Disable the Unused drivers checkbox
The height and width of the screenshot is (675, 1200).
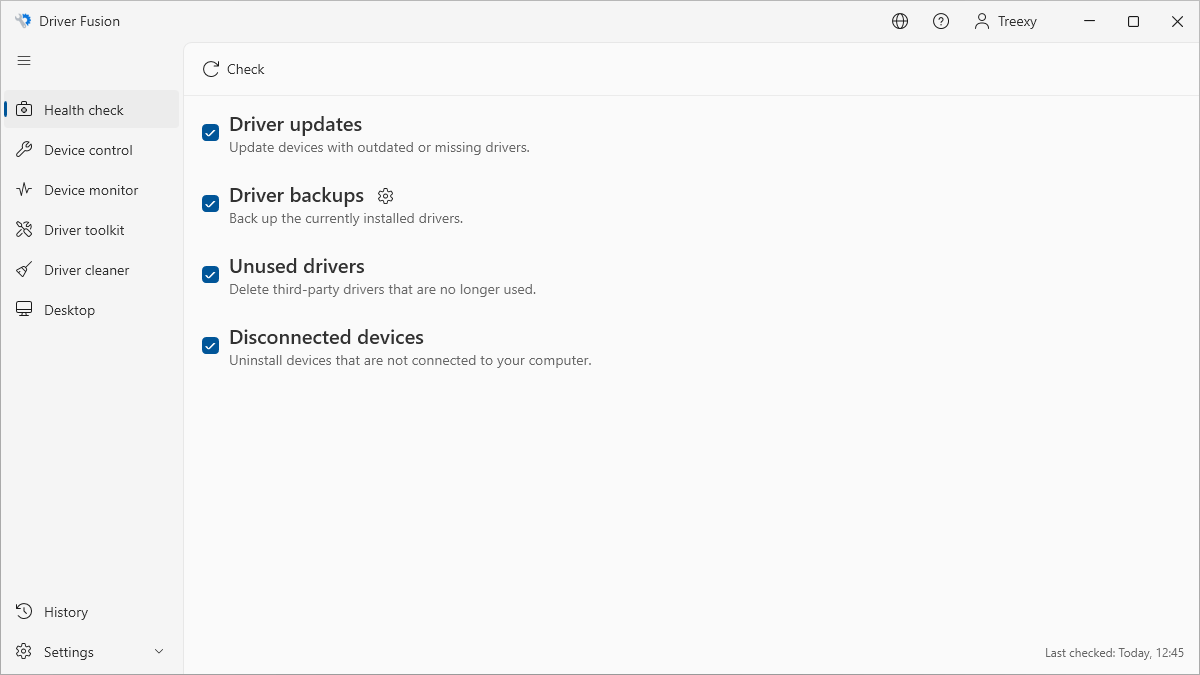click(211, 275)
